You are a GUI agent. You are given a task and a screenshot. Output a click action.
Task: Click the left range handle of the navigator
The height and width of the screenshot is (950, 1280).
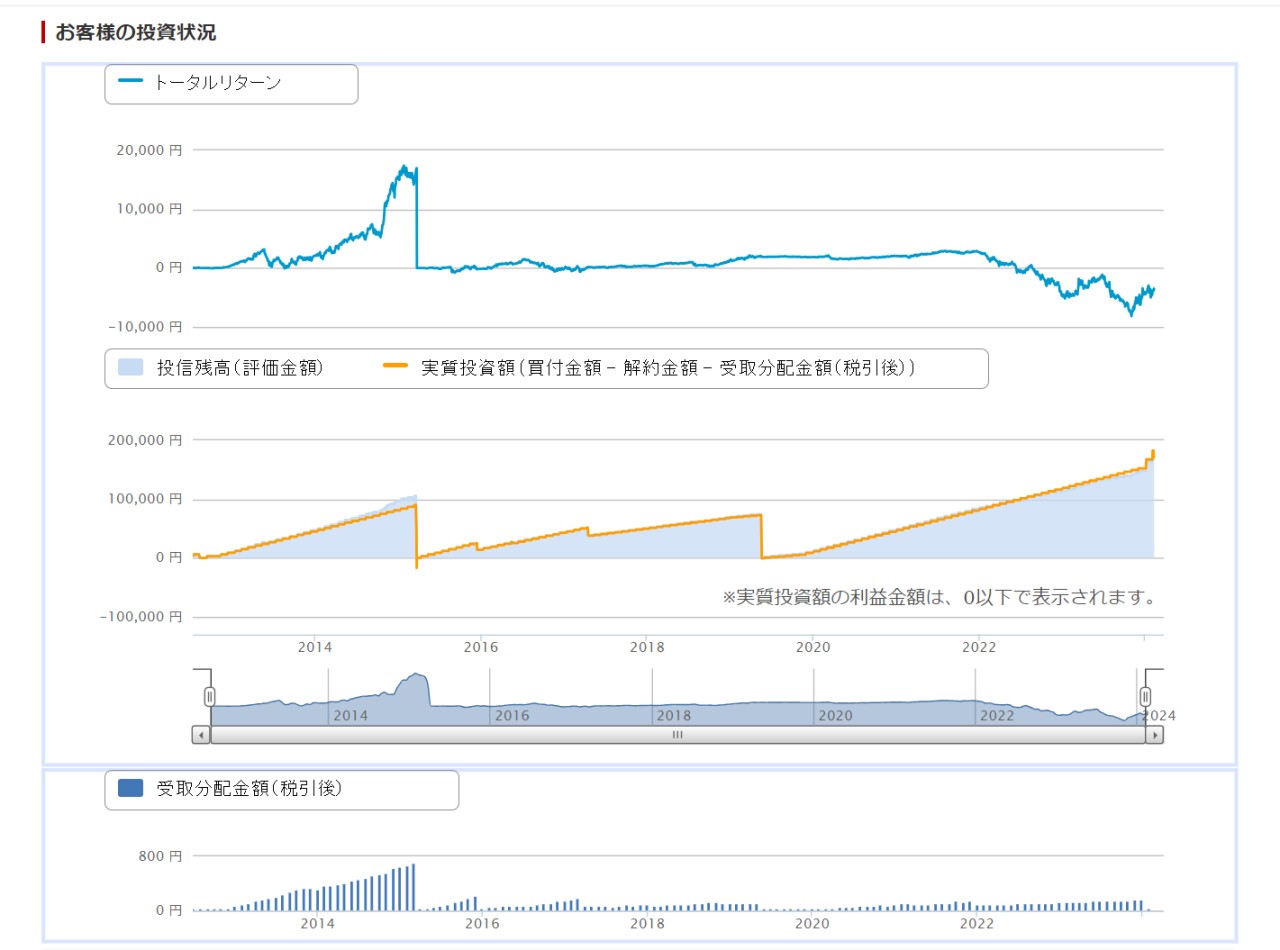[x=210, y=696]
